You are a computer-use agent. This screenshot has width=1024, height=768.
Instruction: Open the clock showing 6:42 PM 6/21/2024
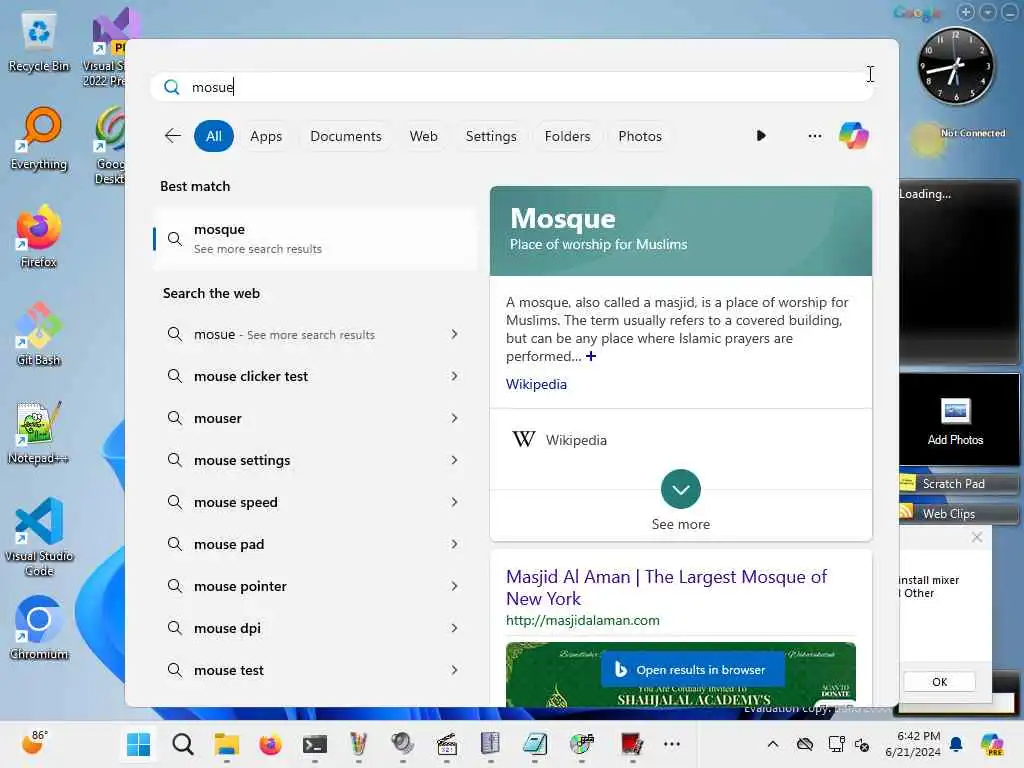coord(913,744)
